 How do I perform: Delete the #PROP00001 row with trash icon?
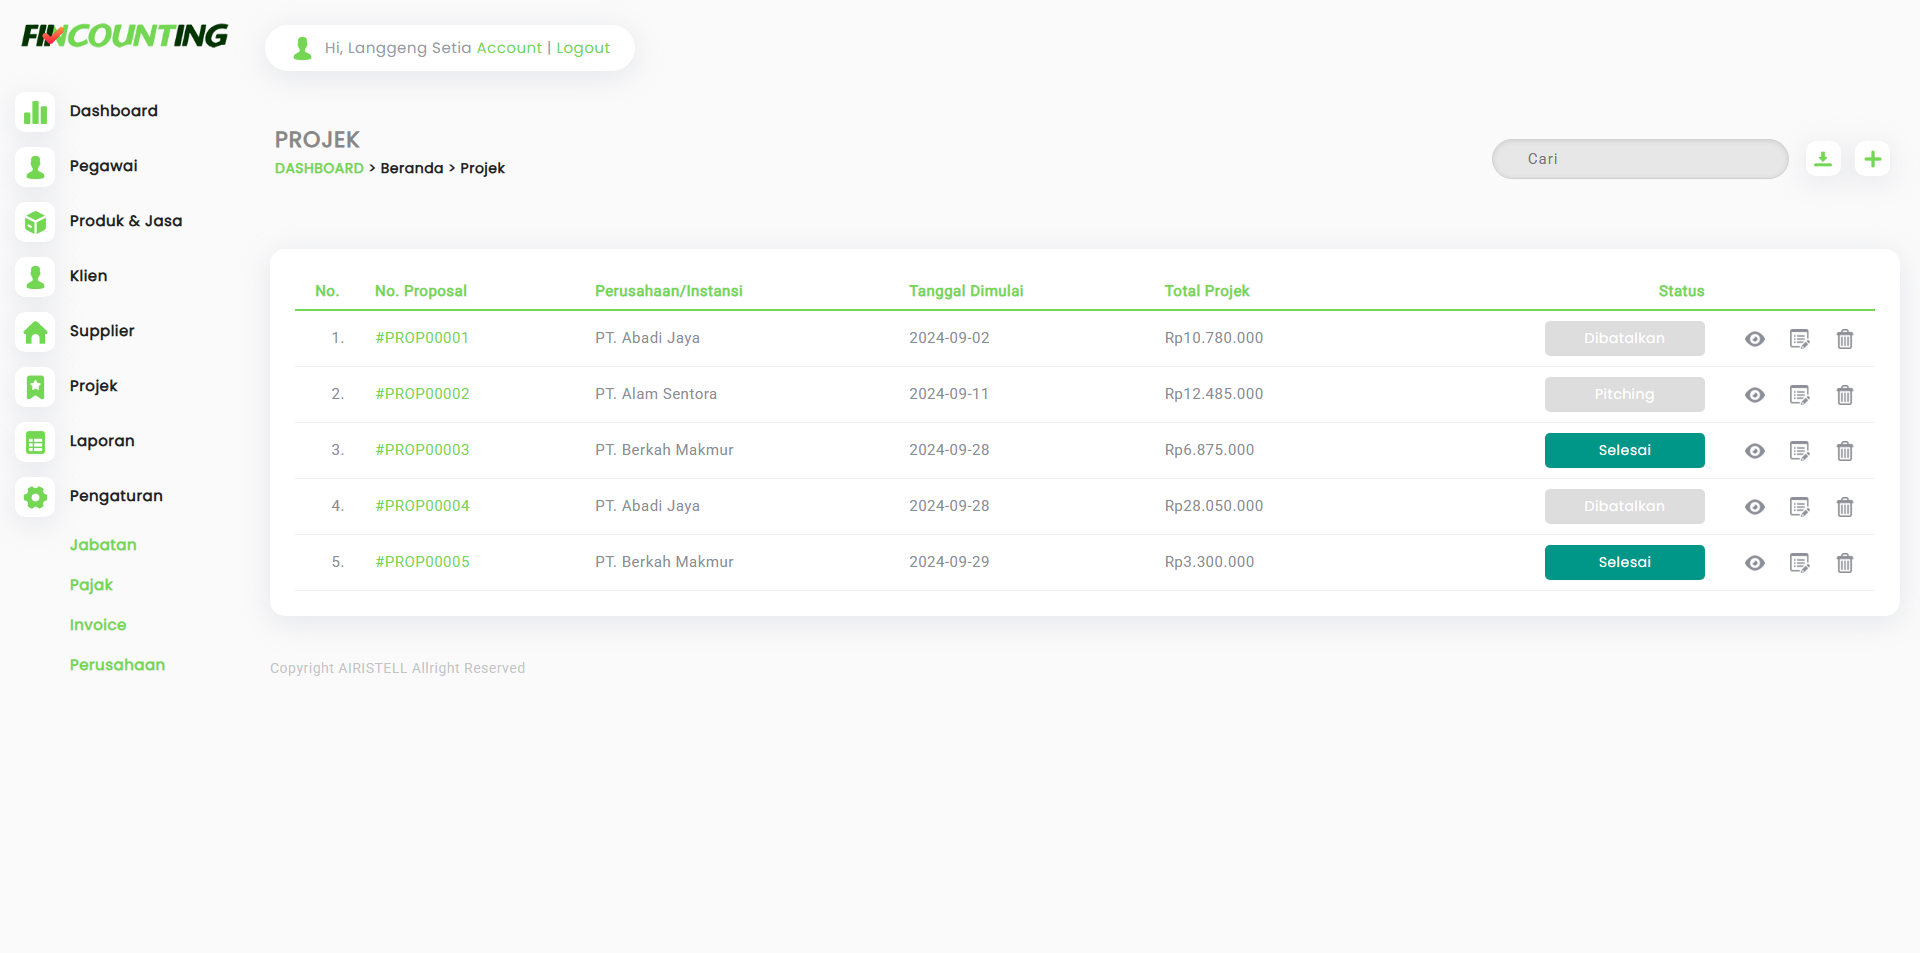tap(1844, 339)
